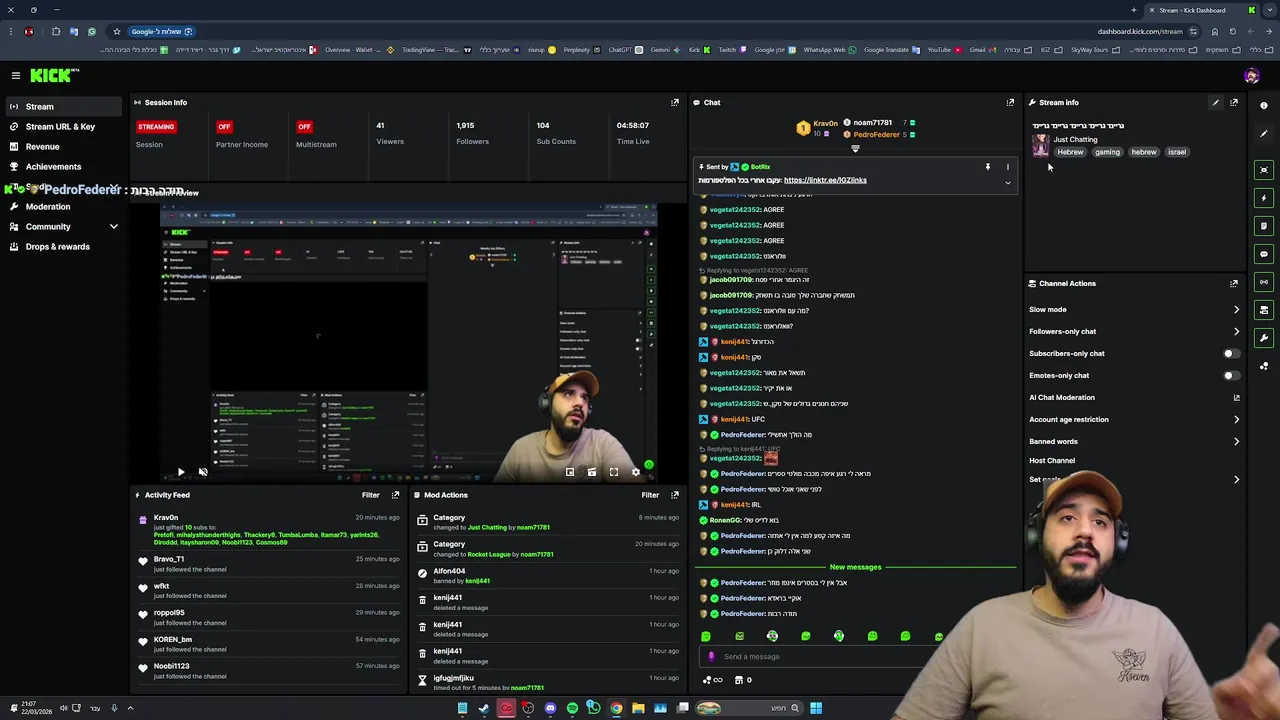Edit stream info with the pencil icon
This screenshot has height=720, width=1280.
pos(1216,102)
